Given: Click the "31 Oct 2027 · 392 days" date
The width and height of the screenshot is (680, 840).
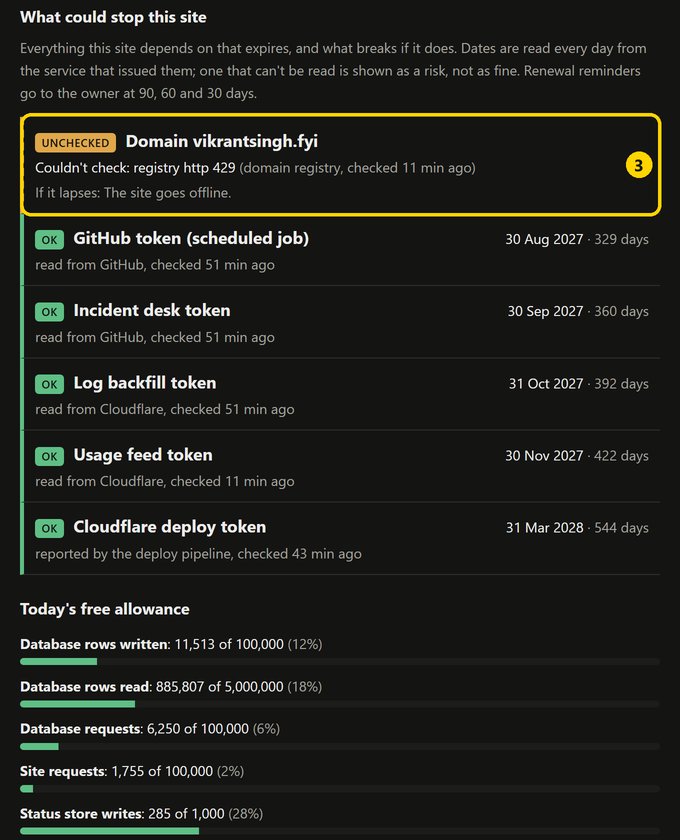Looking at the screenshot, I should click(578, 384).
